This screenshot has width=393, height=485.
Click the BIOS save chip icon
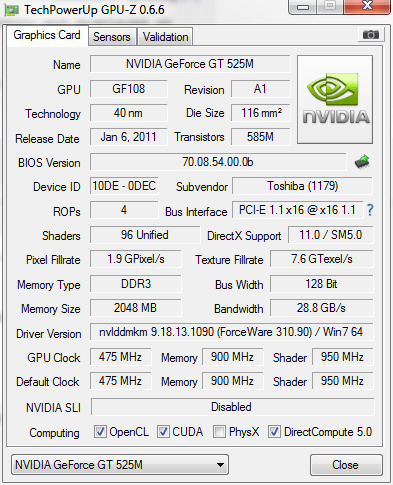(x=362, y=162)
